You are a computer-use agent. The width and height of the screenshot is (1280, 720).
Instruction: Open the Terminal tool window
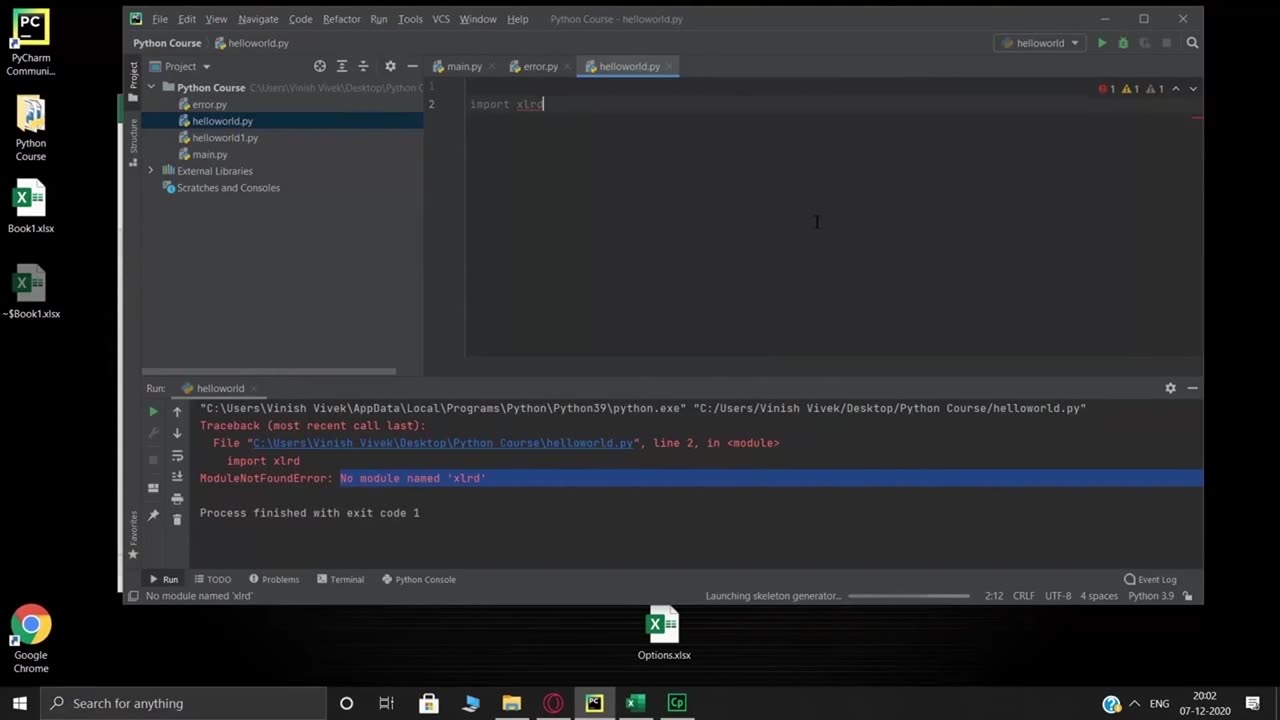[x=340, y=579]
